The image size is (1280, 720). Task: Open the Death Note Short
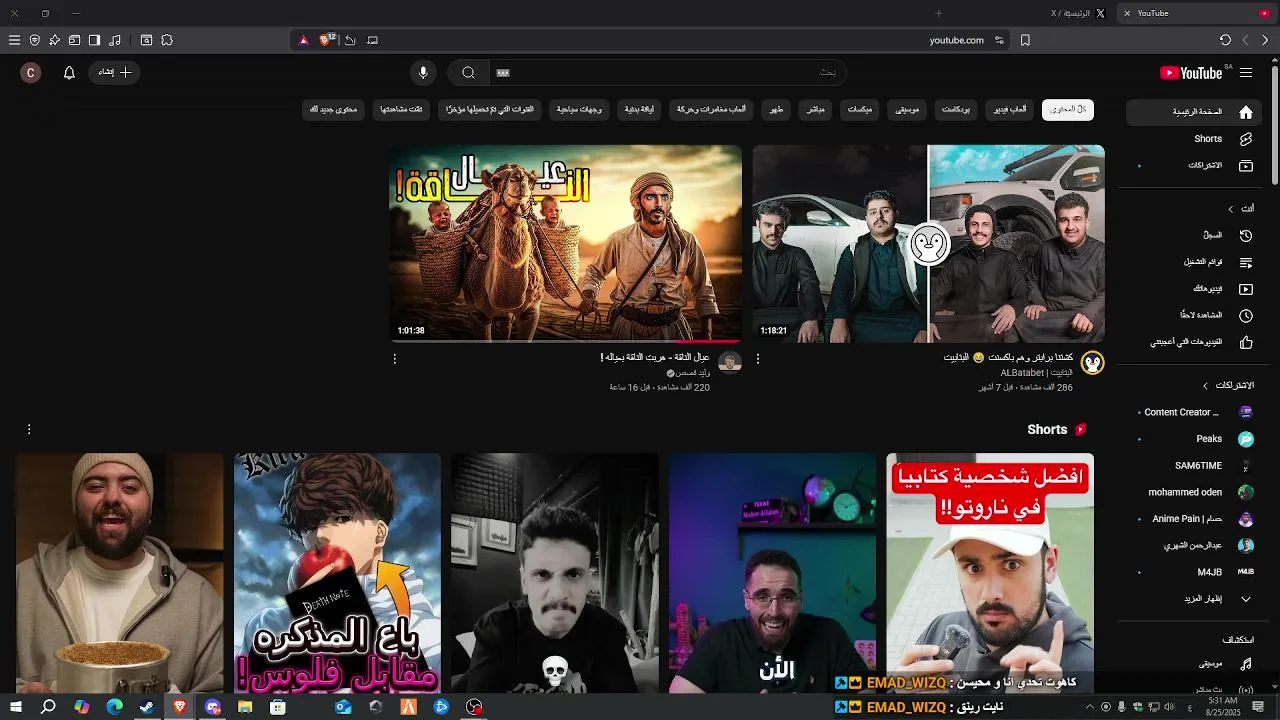pos(337,573)
